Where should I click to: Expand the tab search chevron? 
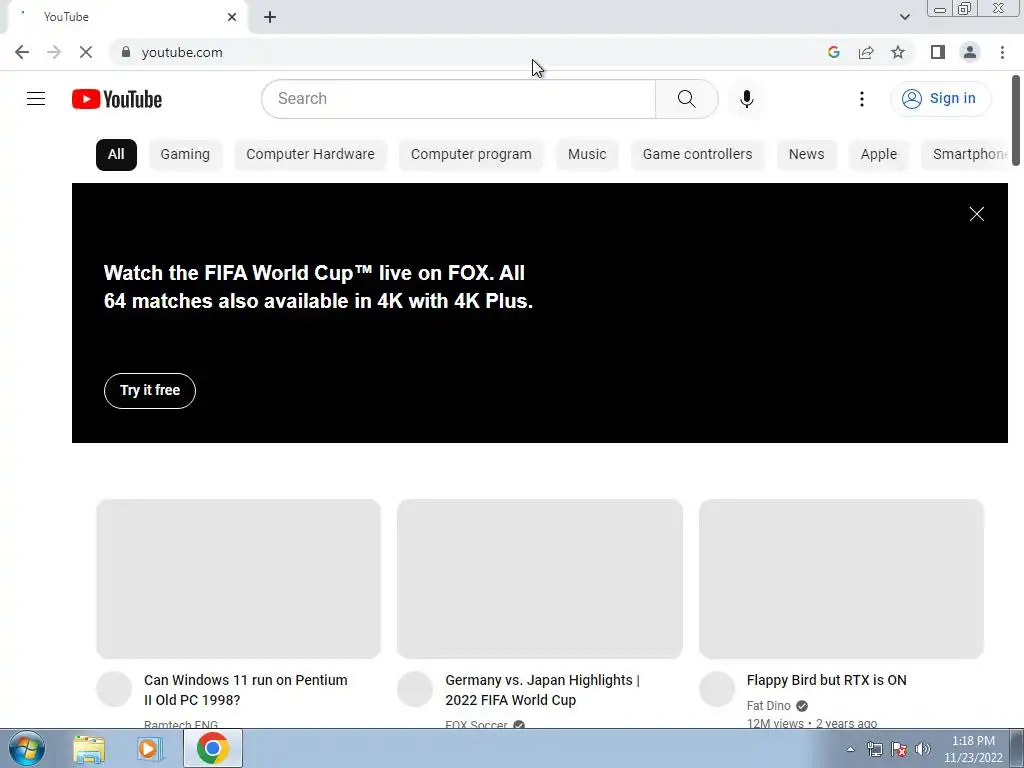coord(904,17)
